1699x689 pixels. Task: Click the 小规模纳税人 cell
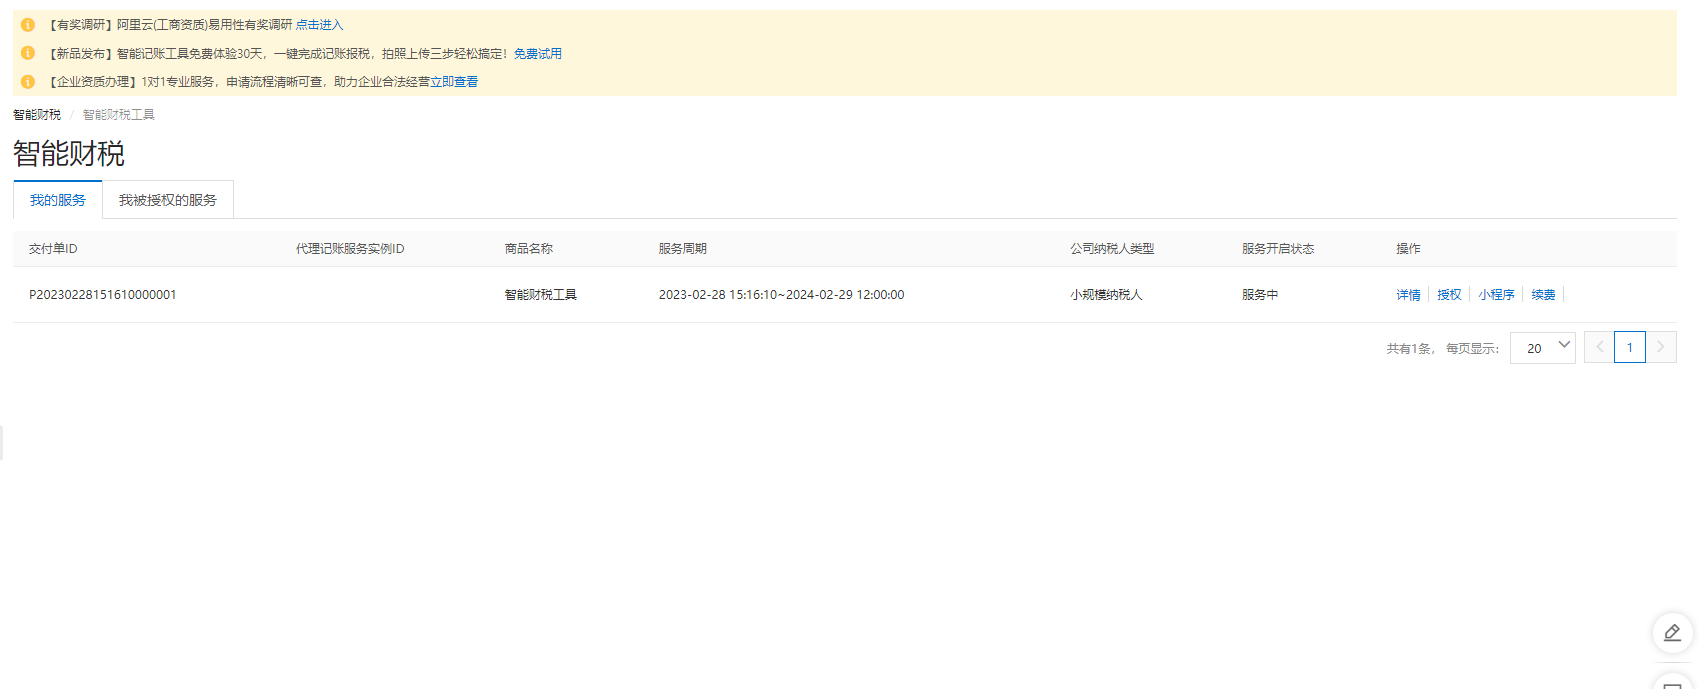pyautogui.click(x=1106, y=295)
